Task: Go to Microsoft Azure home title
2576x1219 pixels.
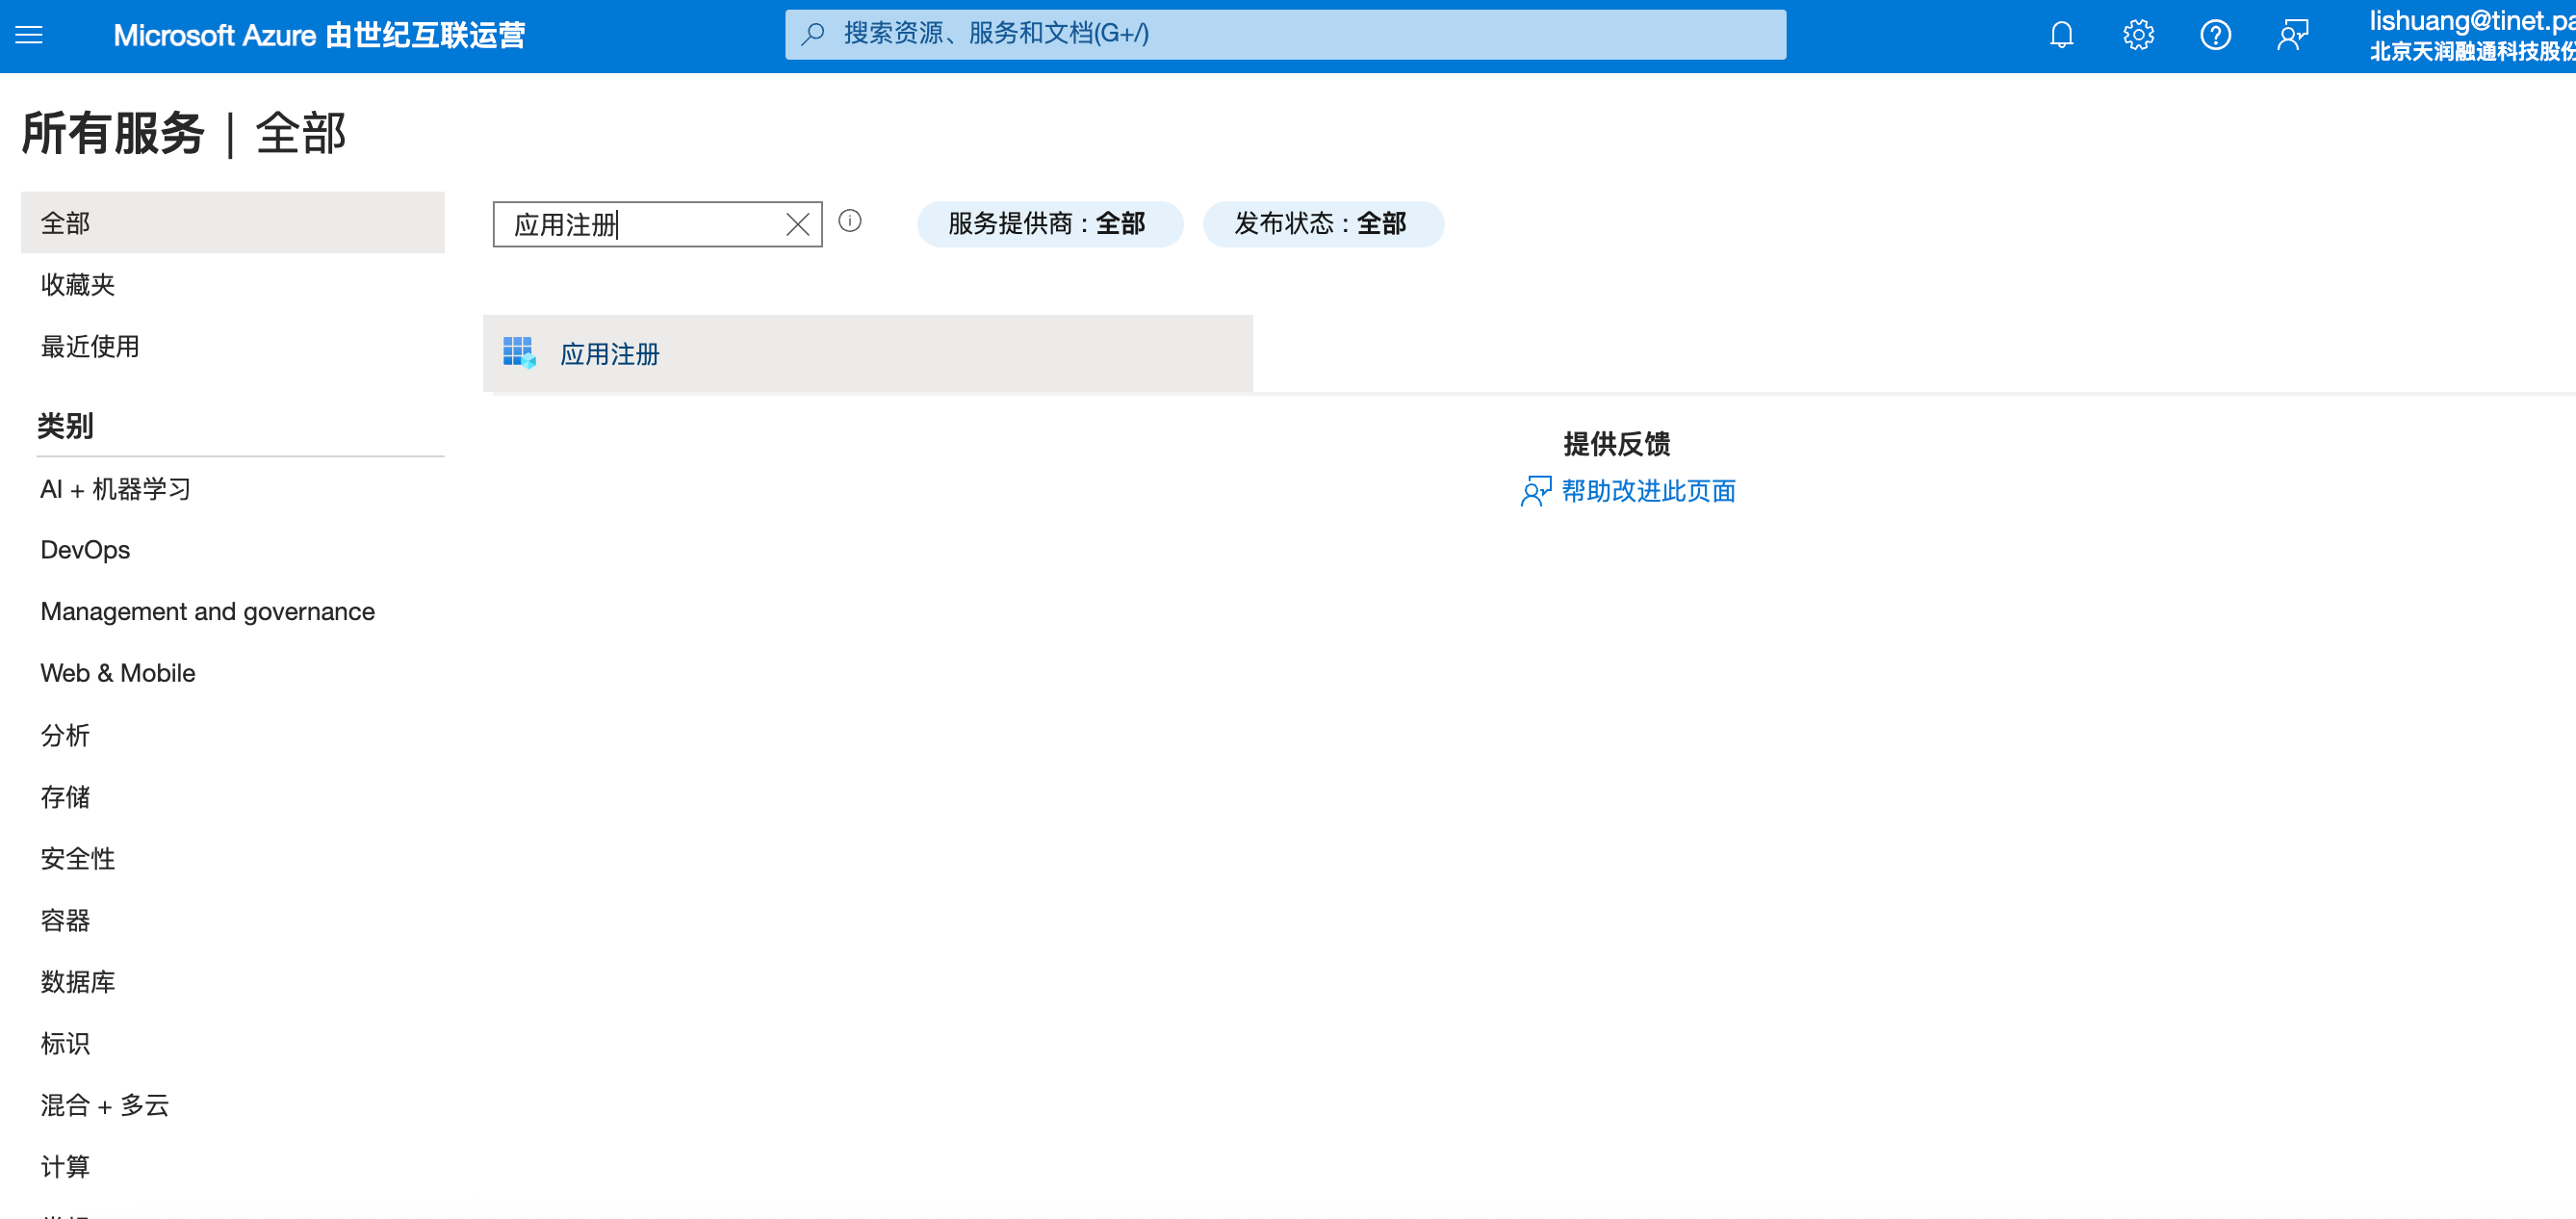Action: coord(319,35)
